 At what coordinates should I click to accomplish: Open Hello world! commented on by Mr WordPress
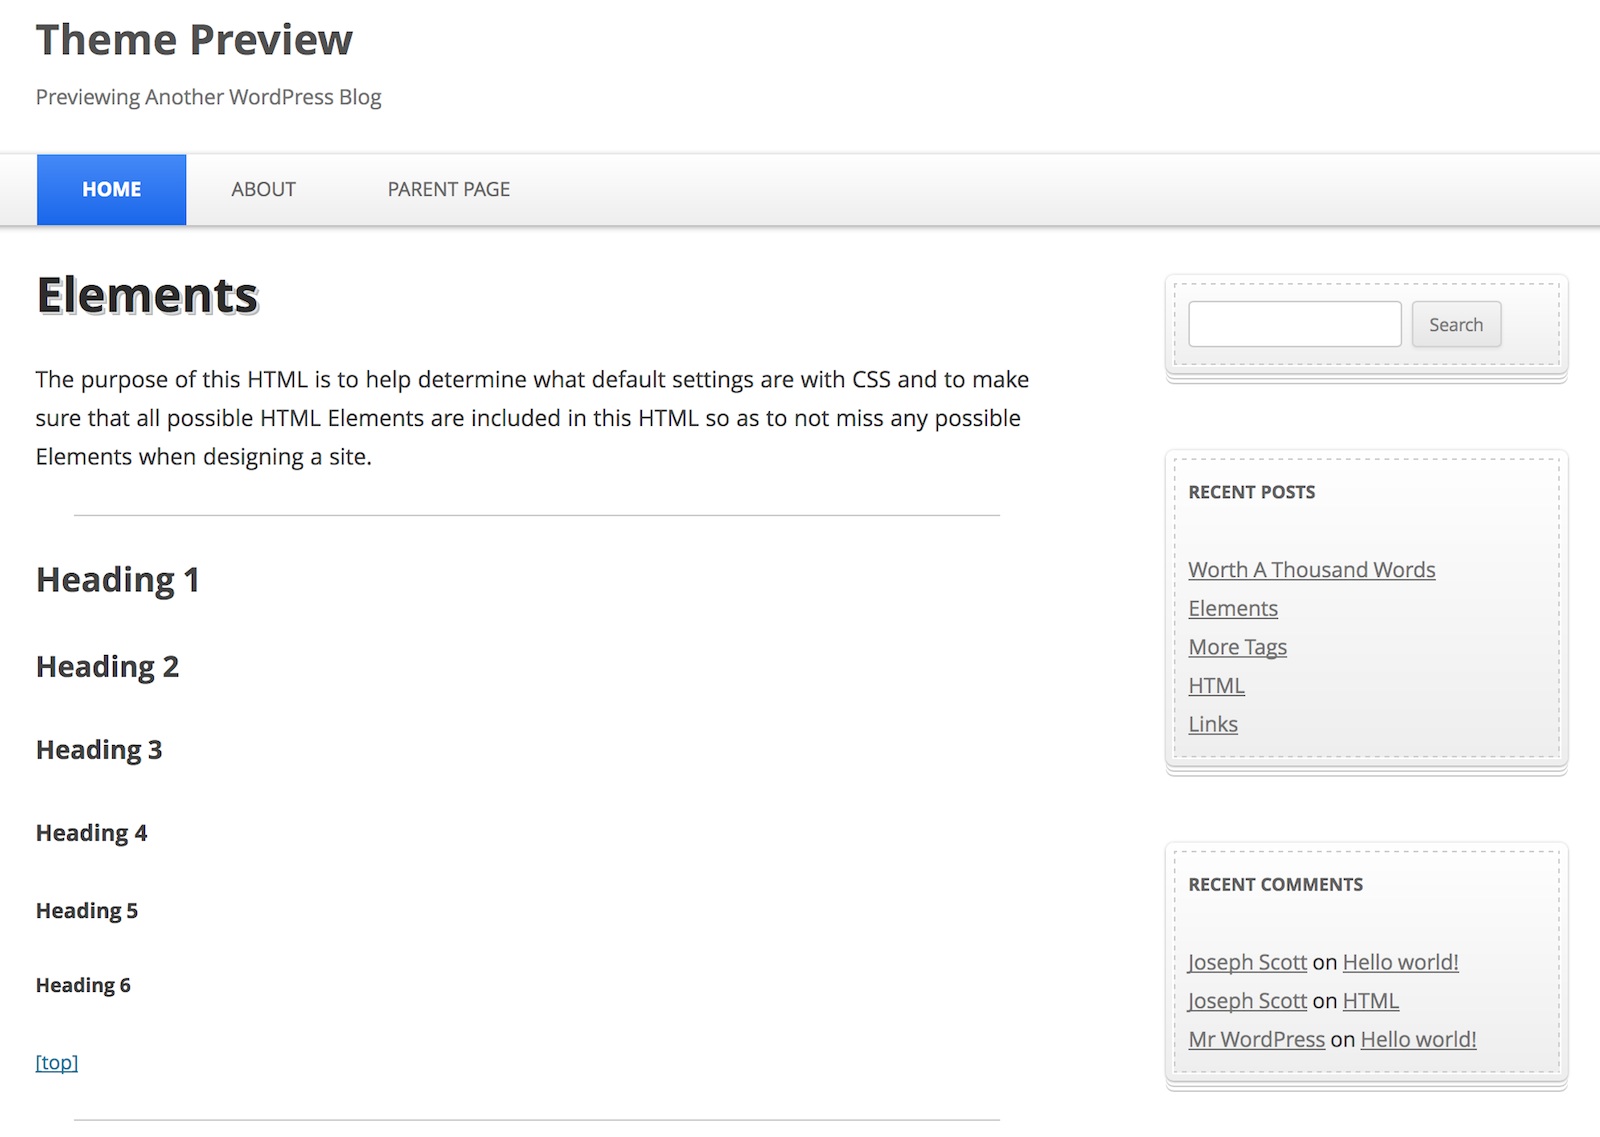(1418, 1040)
